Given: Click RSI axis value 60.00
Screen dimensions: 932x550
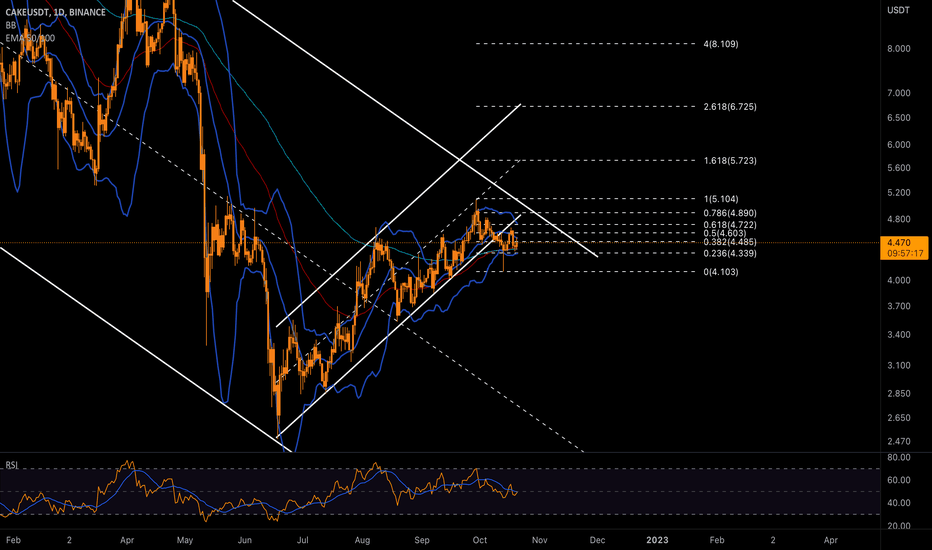Looking at the screenshot, I should 899,480.
